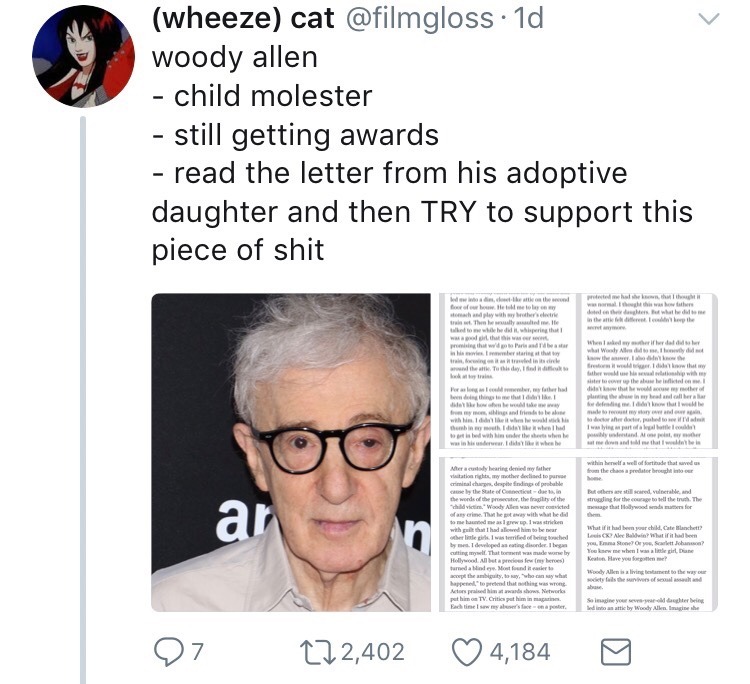Open the tweet's 1d timestamp
This screenshot has width=750, height=684.
coord(528,19)
